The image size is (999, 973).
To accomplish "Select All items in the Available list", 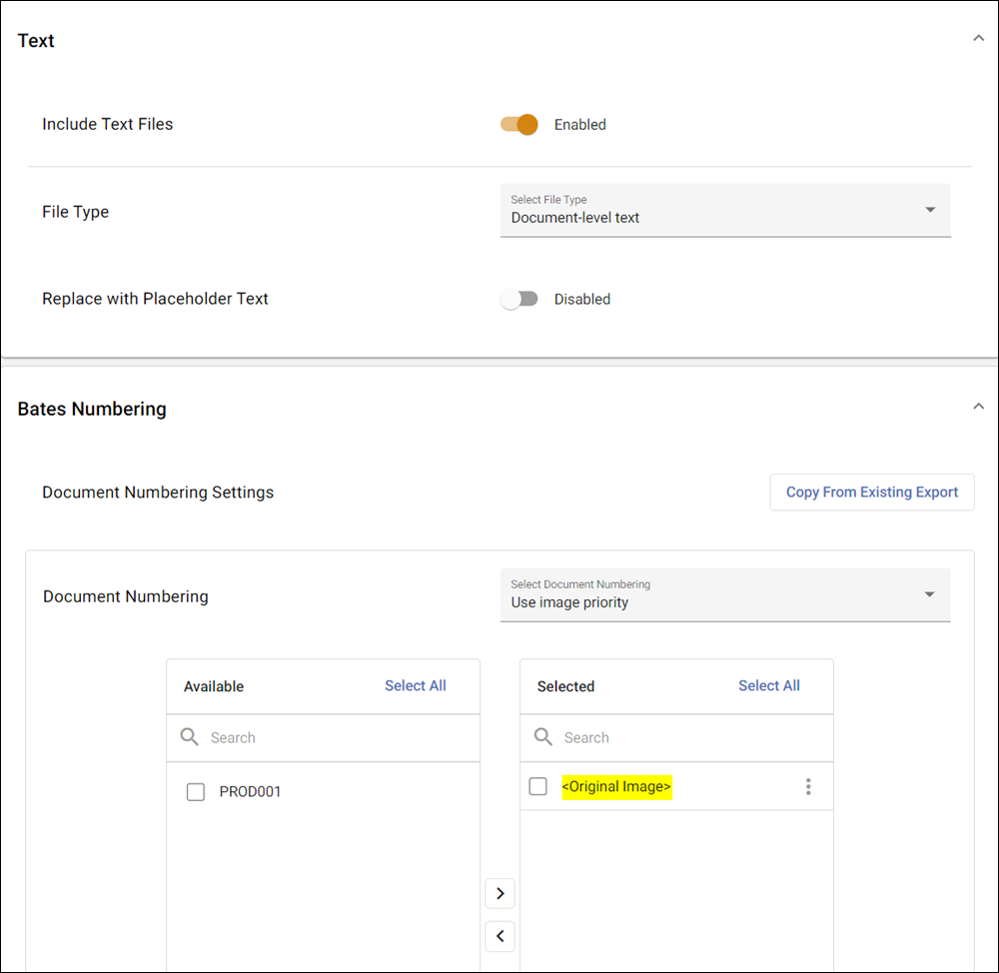I will (x=415, y=685).
